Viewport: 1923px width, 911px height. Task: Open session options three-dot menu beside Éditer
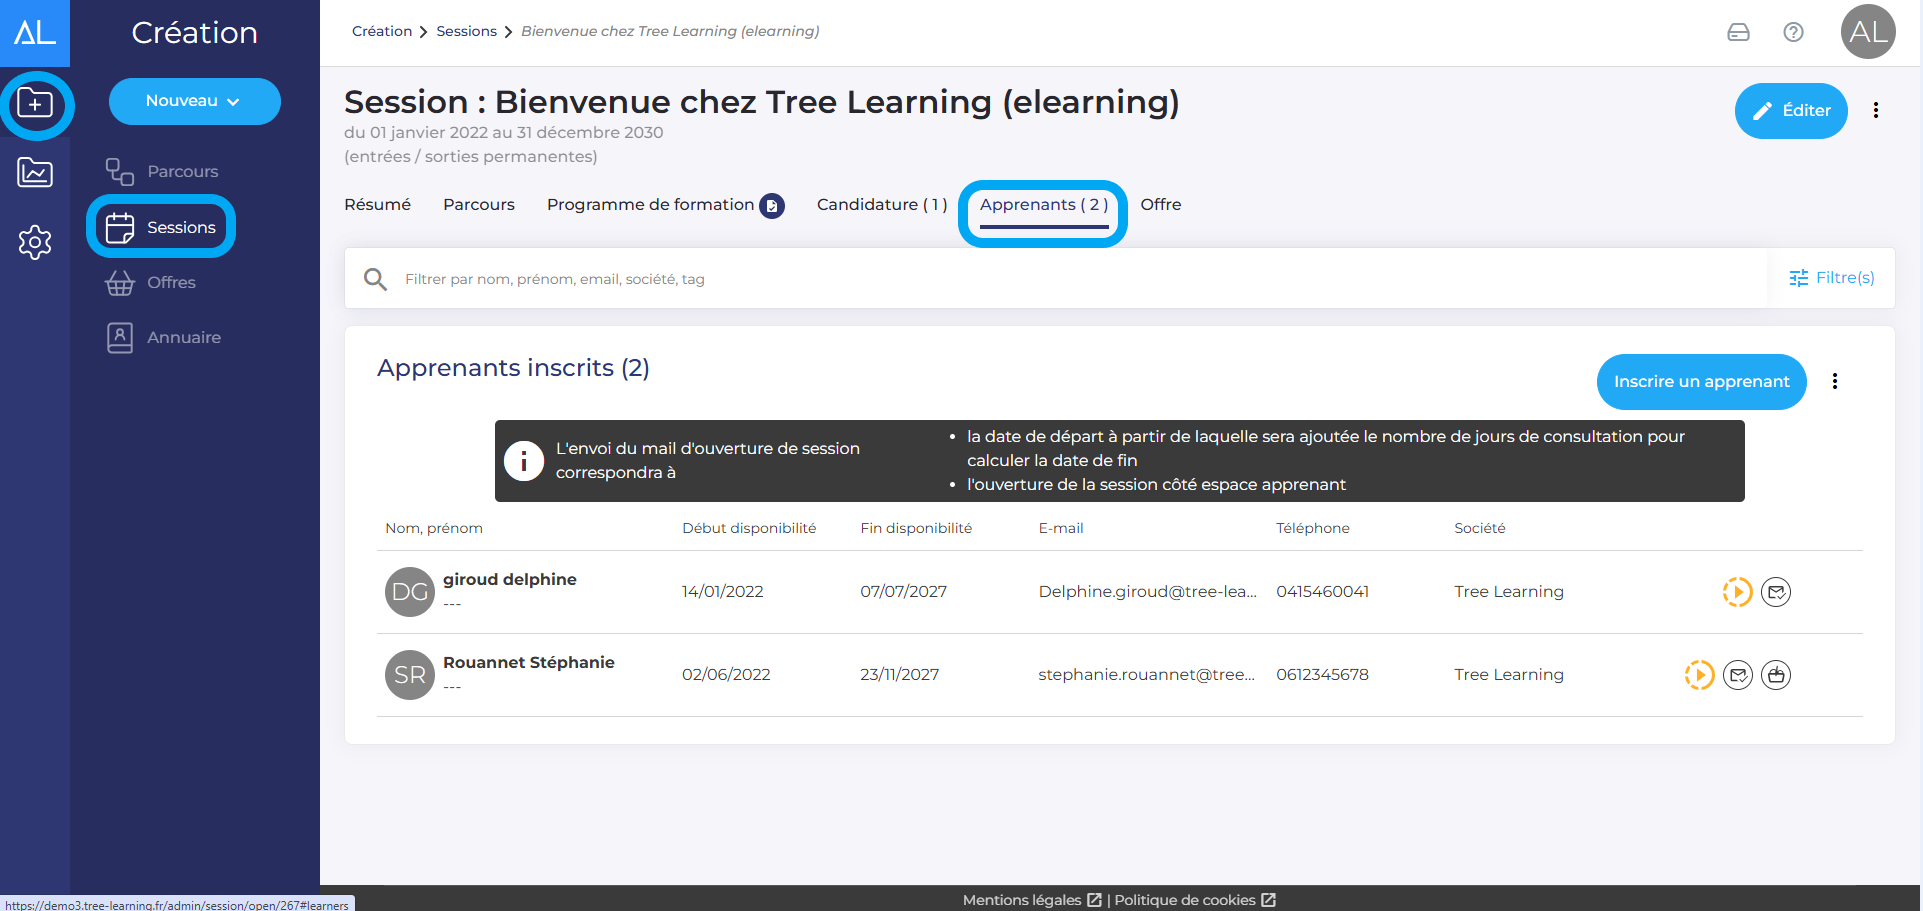pos(1875,110)
